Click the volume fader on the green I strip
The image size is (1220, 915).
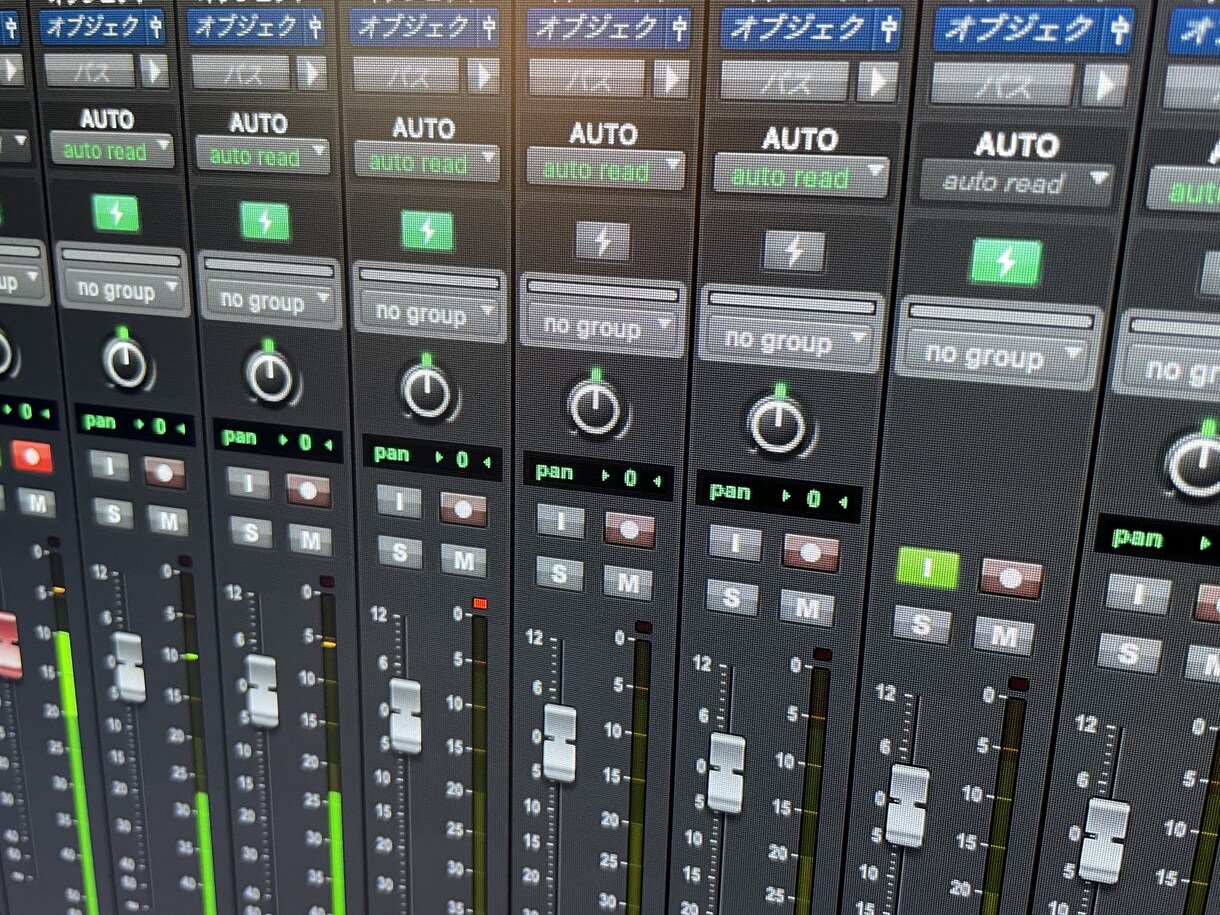[x=907, y=805]
